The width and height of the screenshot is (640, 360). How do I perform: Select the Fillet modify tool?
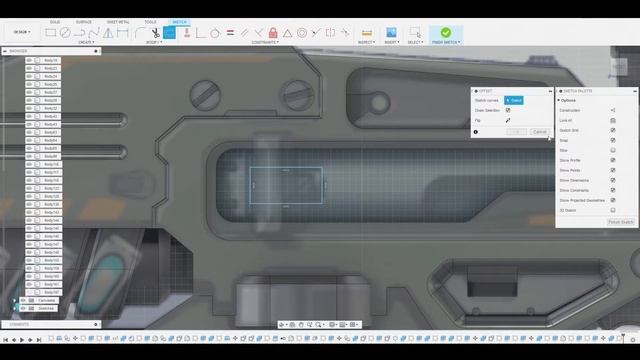[x=140, y=33]
